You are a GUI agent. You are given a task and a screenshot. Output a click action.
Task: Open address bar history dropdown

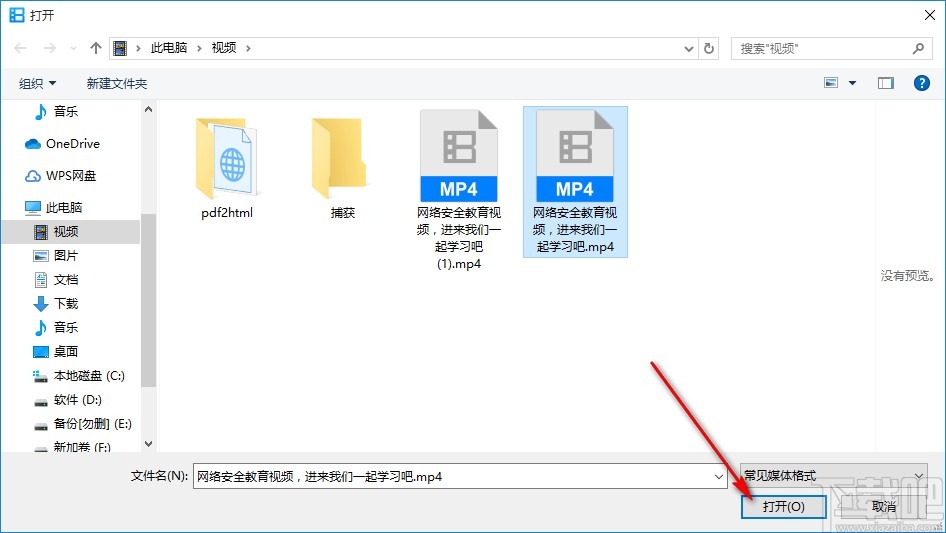[688, 48]
